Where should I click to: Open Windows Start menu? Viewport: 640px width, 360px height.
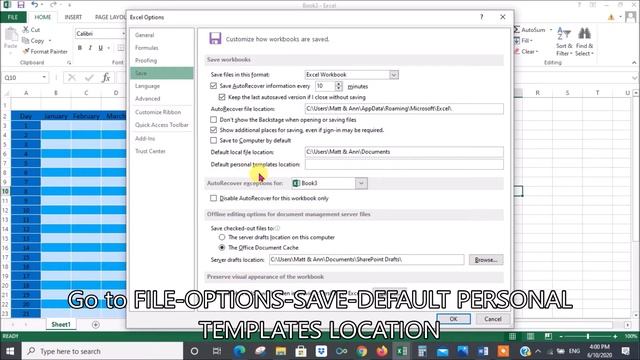10,351
